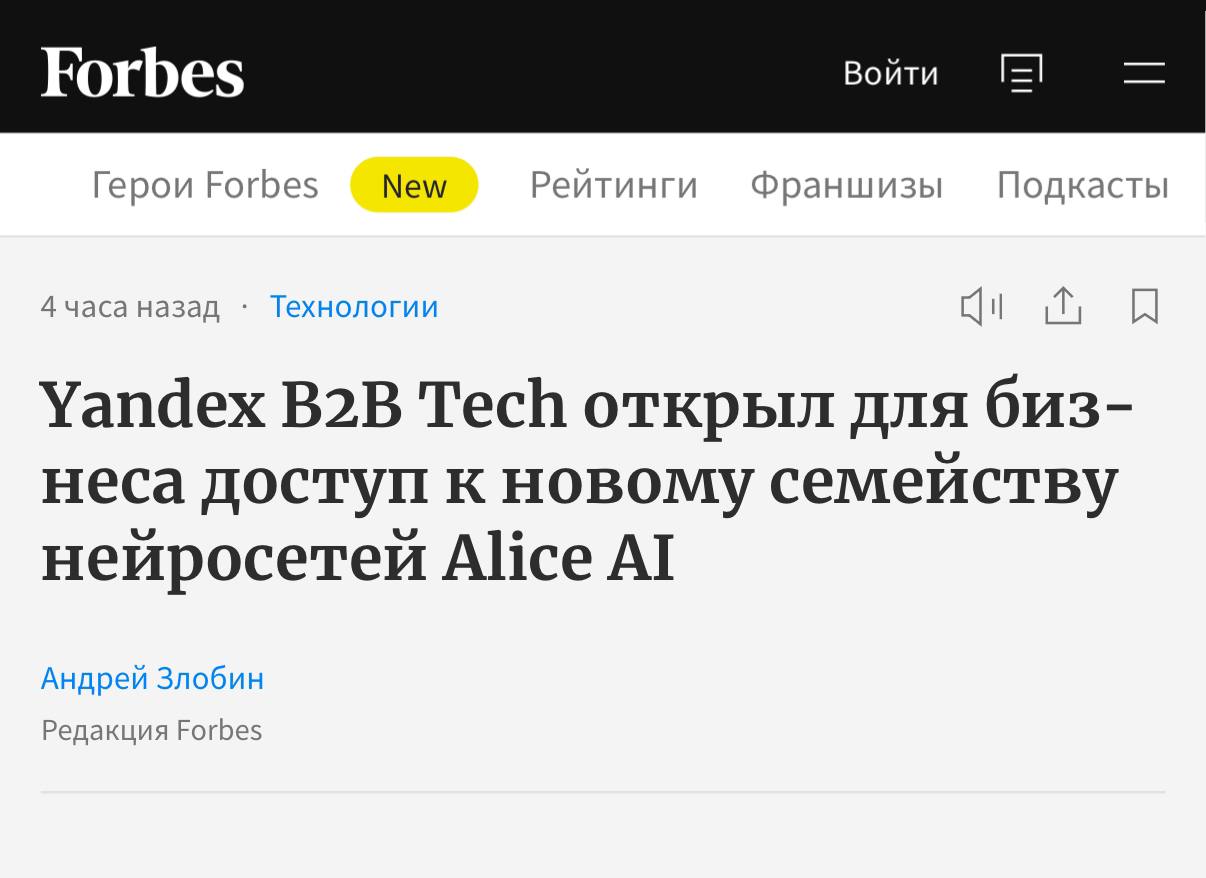
Task: Click the yellow New badge
Action: [414, 185]
